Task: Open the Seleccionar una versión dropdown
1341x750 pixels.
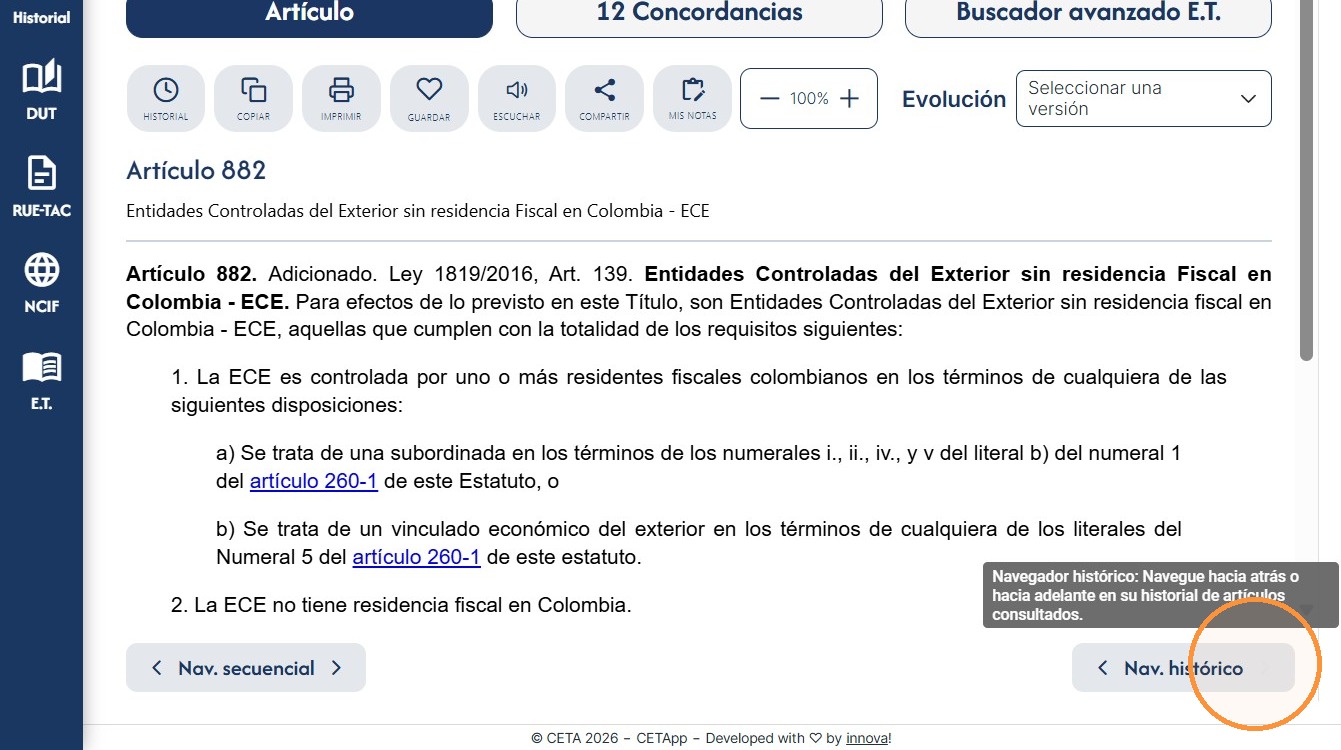Action: (1144, 98)
